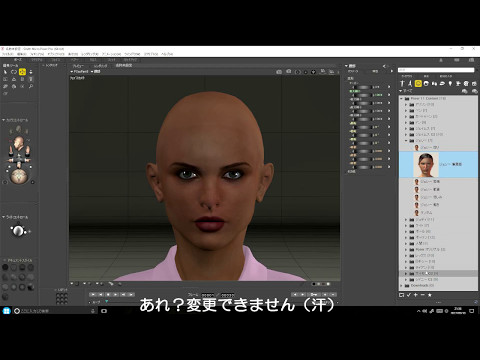480x360 pixels.
Task: Click the light control sphere
Action: (18, 231)
